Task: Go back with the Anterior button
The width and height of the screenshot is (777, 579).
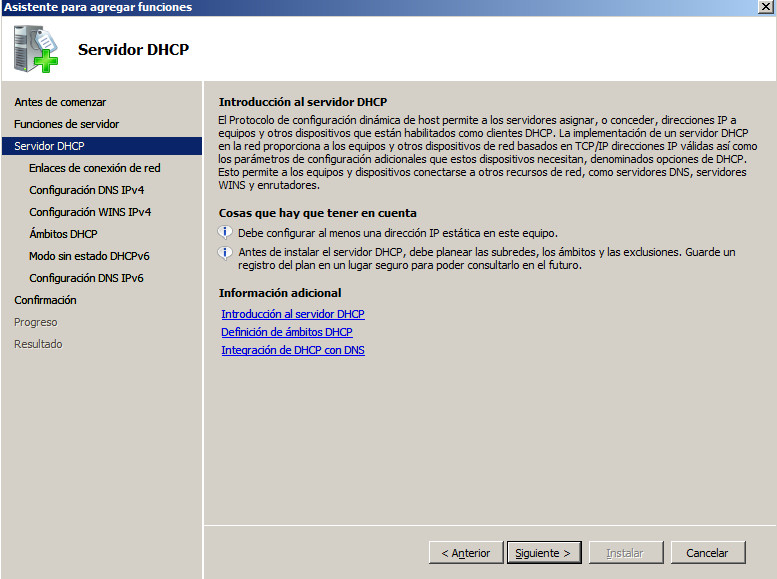Action: click(x=466, y=553)
